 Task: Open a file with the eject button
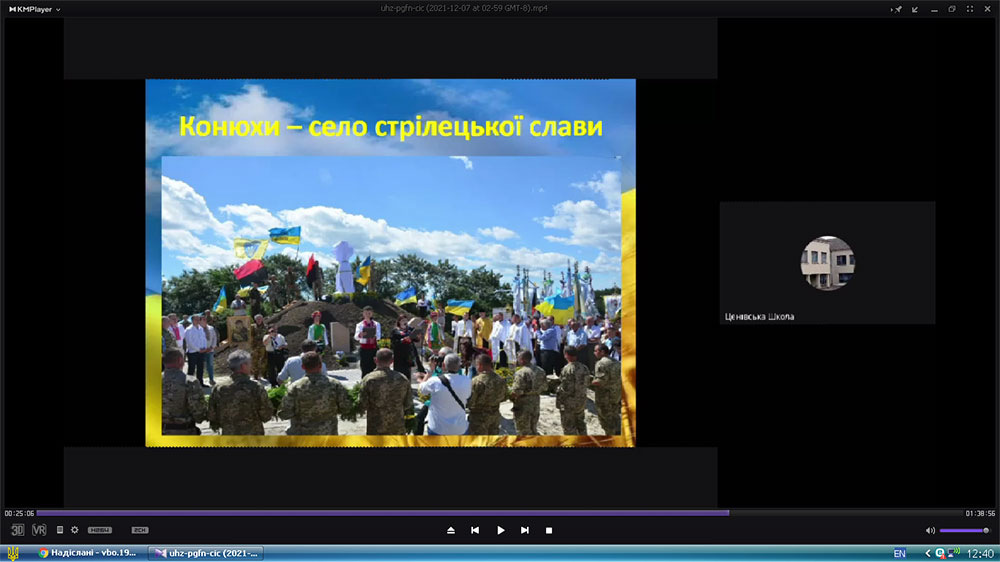451,530
